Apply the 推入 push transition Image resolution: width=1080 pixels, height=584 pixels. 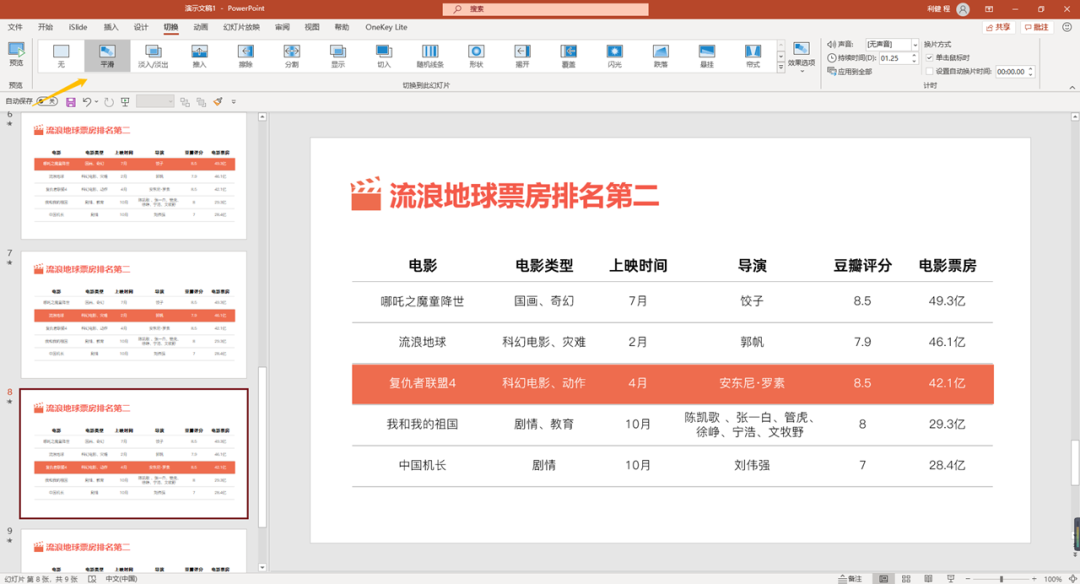point(199,55)
